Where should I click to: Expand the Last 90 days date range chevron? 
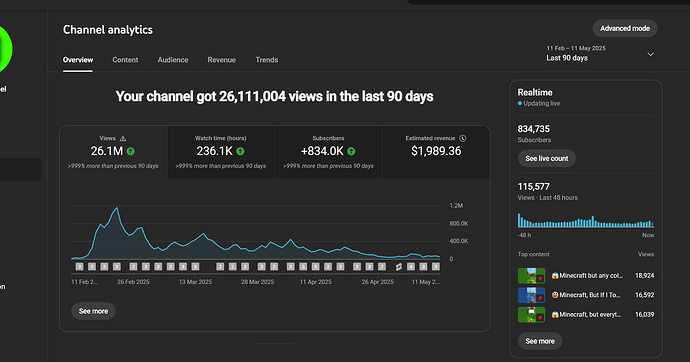(650, 54)
